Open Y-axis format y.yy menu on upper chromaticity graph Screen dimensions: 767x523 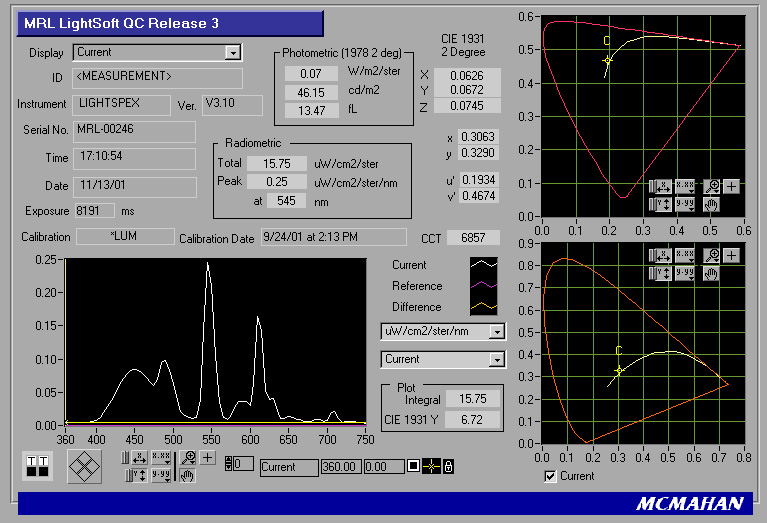point(685,204)
